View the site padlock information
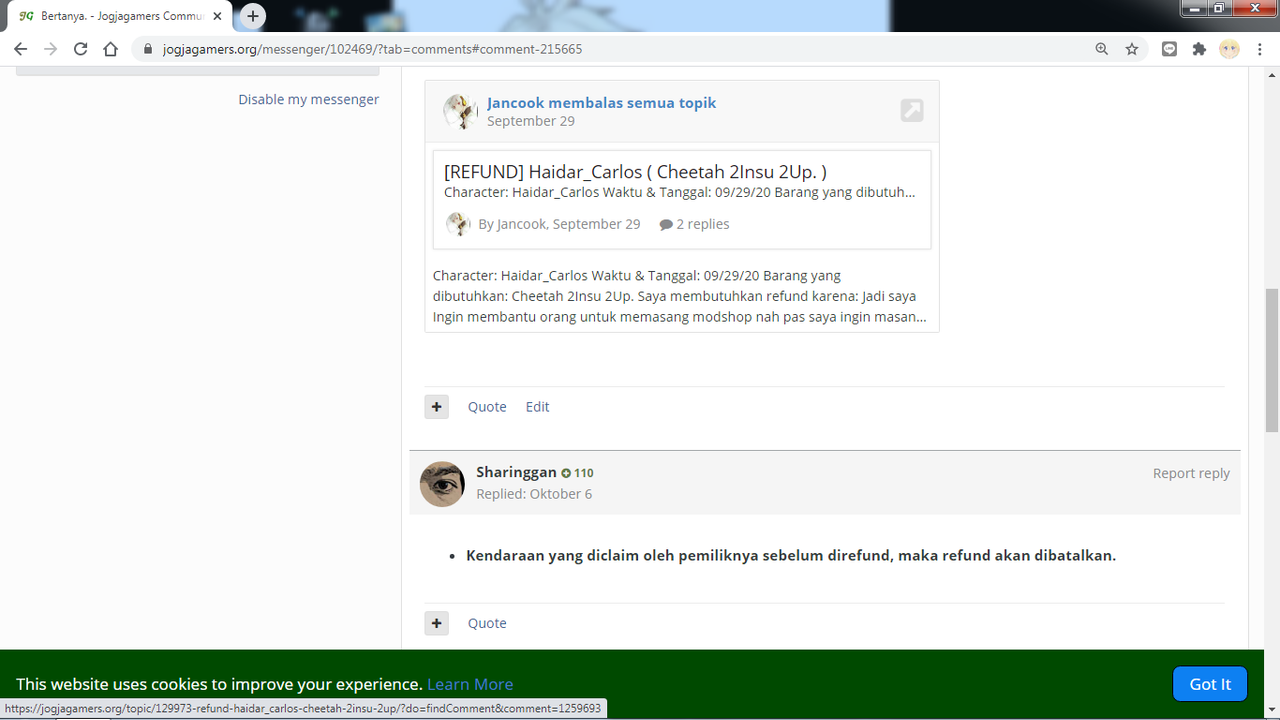This screenshot has height=720, width=1280. tap(147, 49)
